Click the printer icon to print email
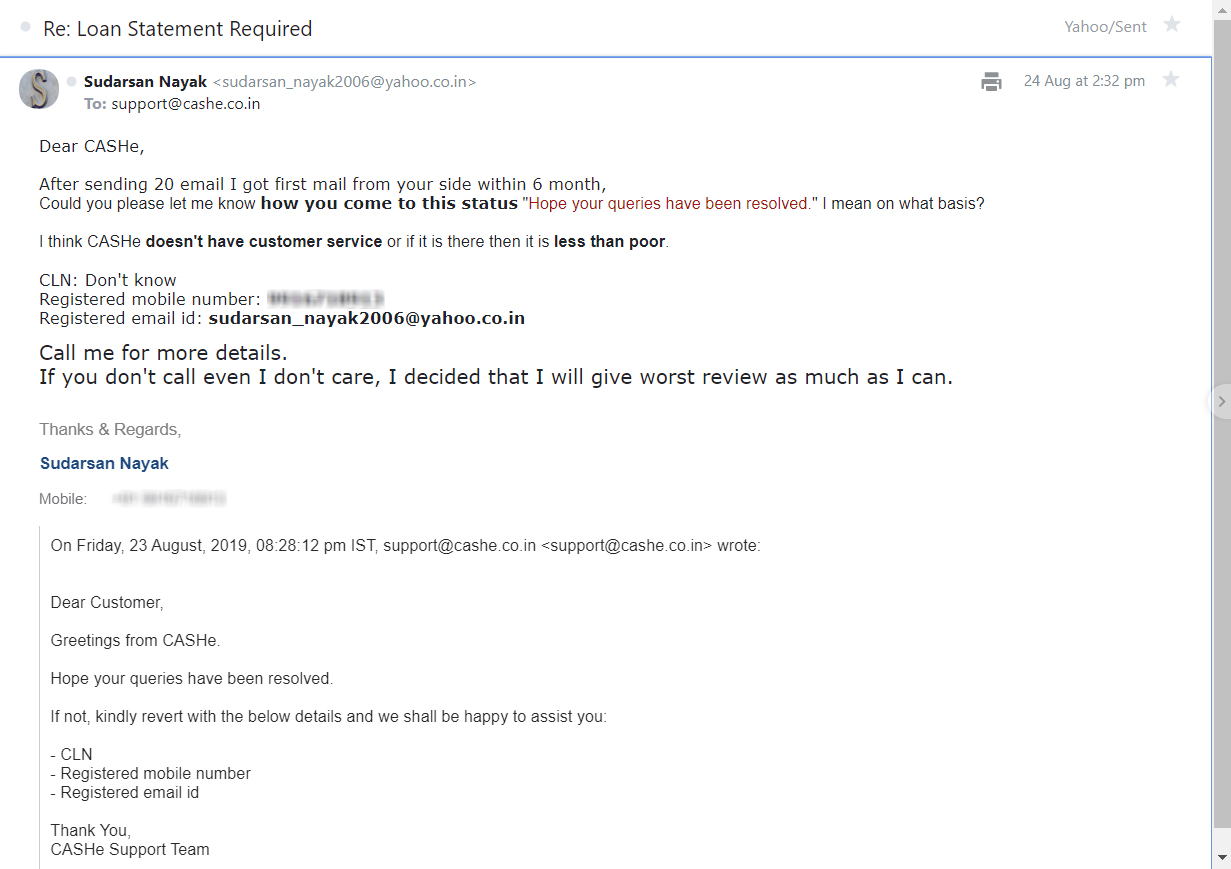 (991, 82)
